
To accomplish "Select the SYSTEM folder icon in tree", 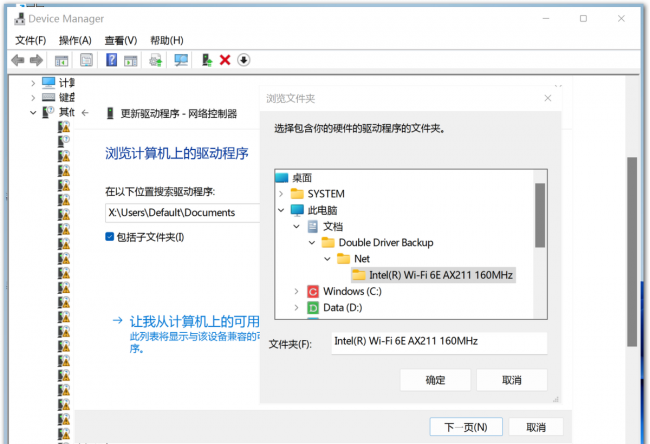I will [x=297, y=194].
